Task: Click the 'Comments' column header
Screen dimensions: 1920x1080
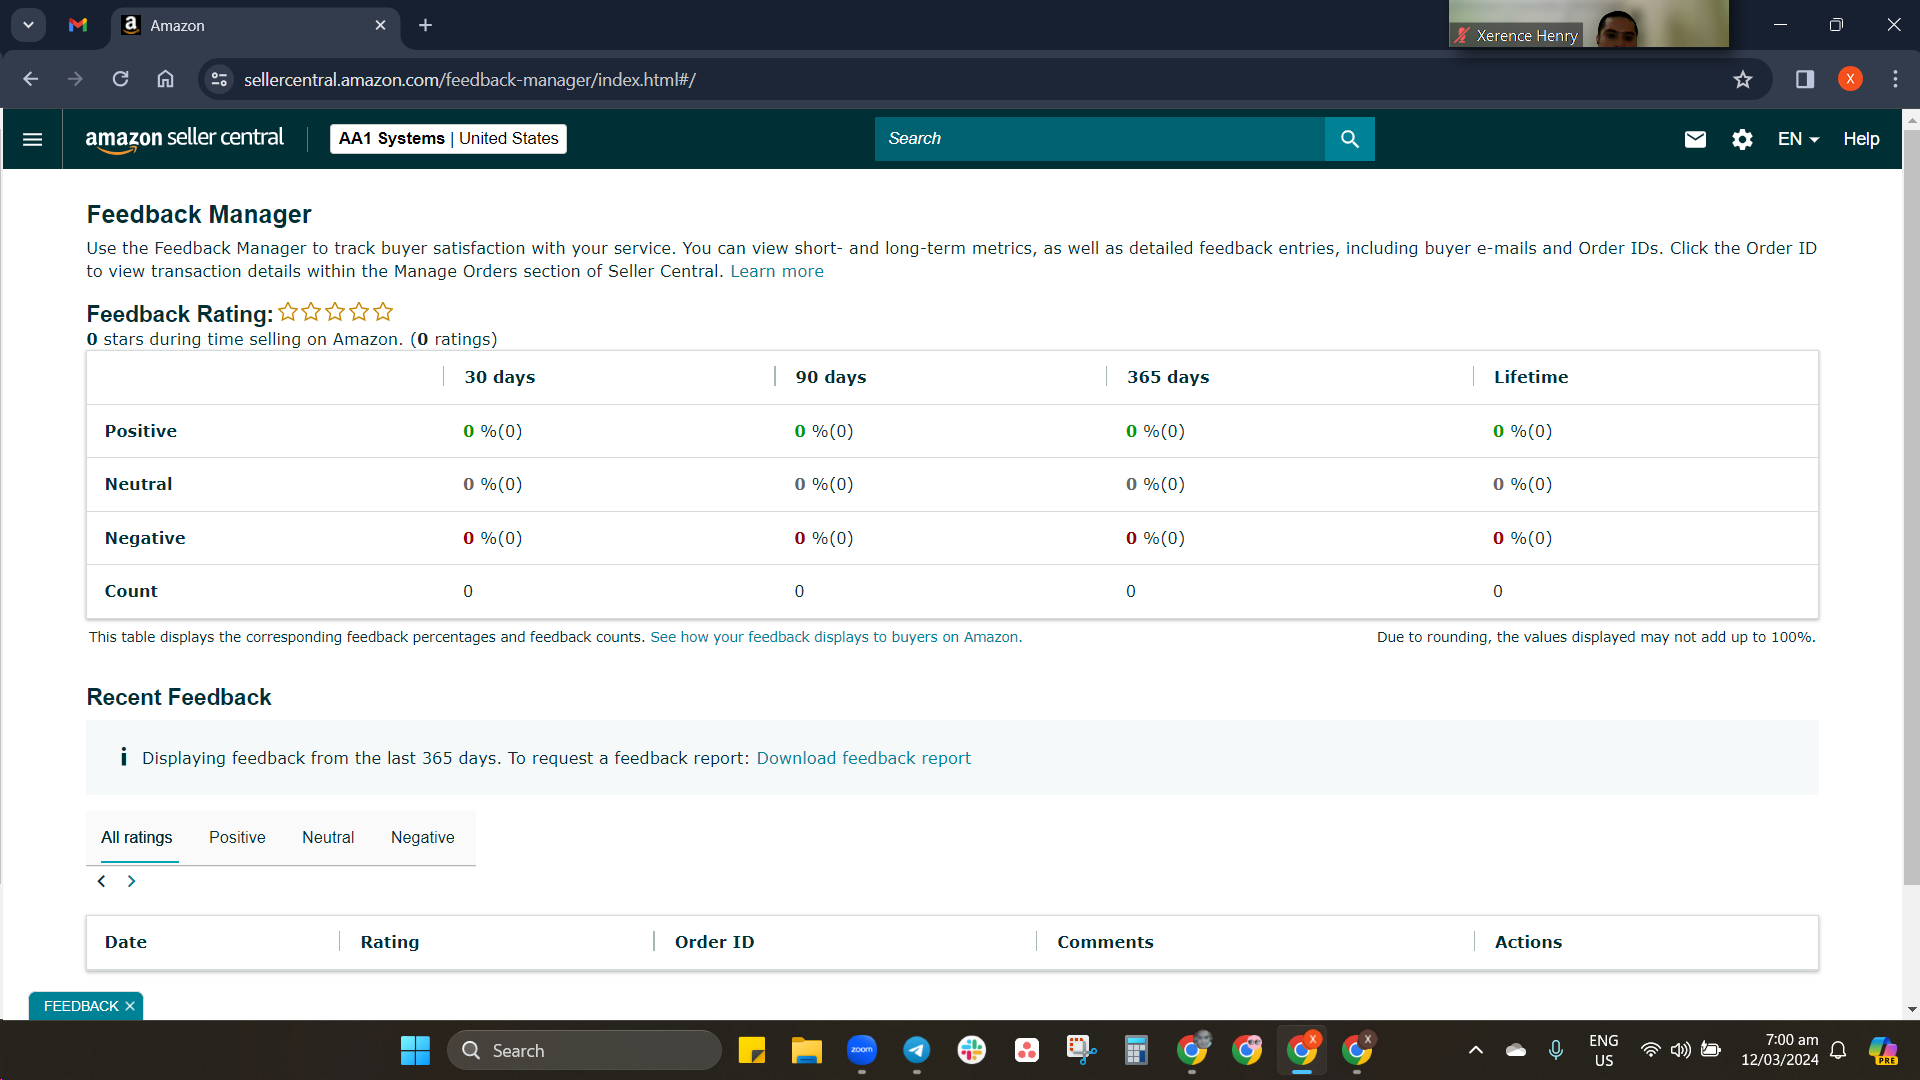Action: pos(1105,942)
